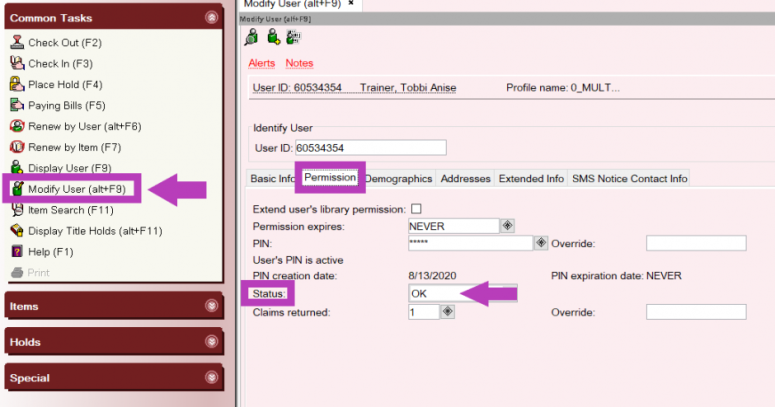Click the Display User icon

[x=17, y=167]
